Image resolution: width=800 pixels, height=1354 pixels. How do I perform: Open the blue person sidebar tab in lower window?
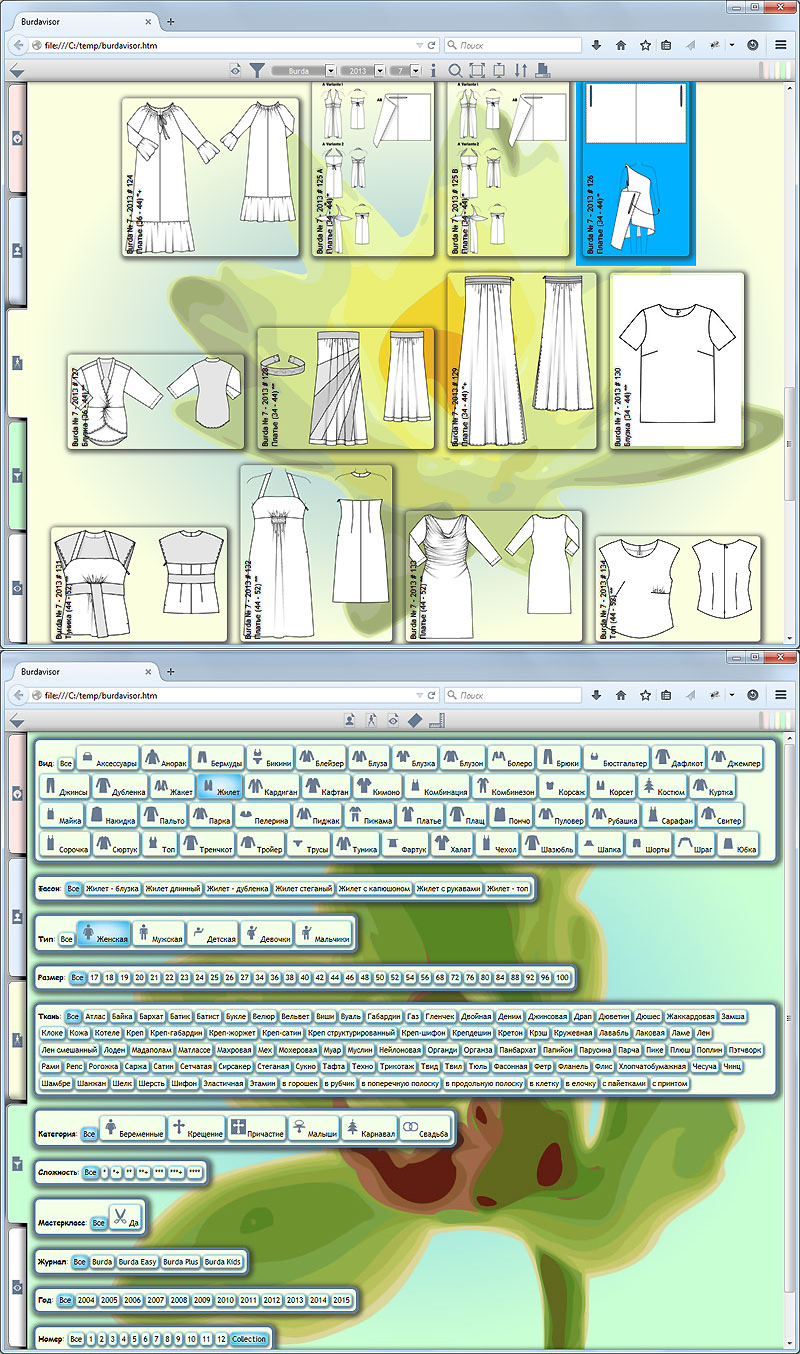point(16,916)
